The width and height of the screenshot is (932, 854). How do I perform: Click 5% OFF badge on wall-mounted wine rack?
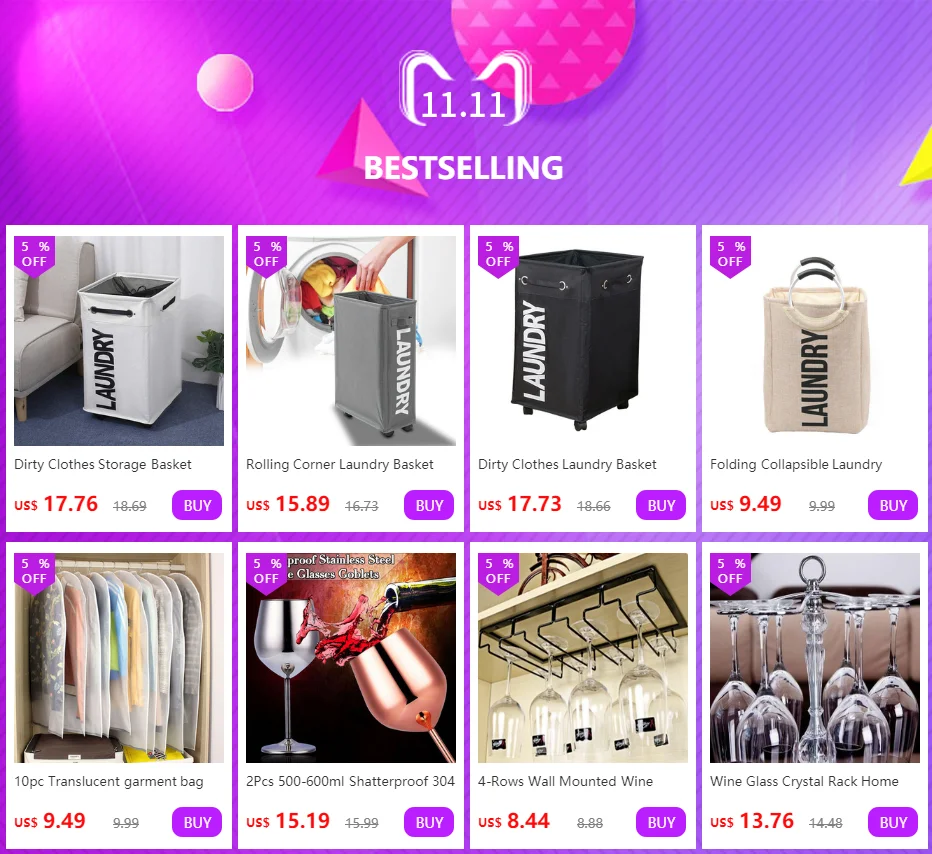498,573
